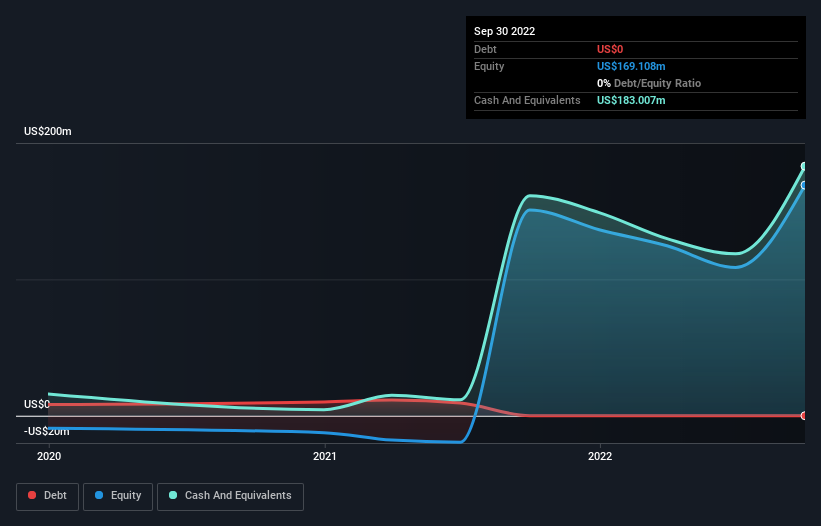The width and height of the screenshot is (821, 526).
Task: Click the 0% Debt/Equity Ratio text
Action: click(x=649, y=83)
